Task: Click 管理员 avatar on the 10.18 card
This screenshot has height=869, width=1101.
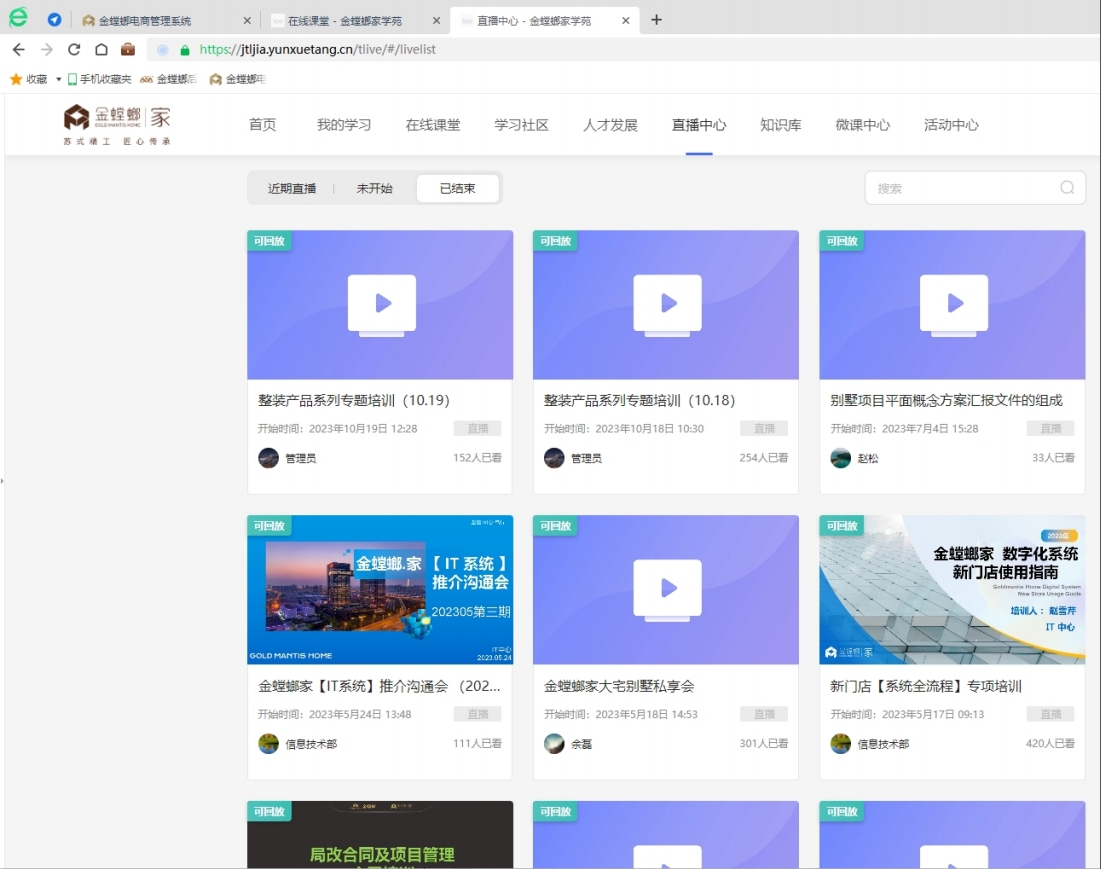Action: [554, 458]
